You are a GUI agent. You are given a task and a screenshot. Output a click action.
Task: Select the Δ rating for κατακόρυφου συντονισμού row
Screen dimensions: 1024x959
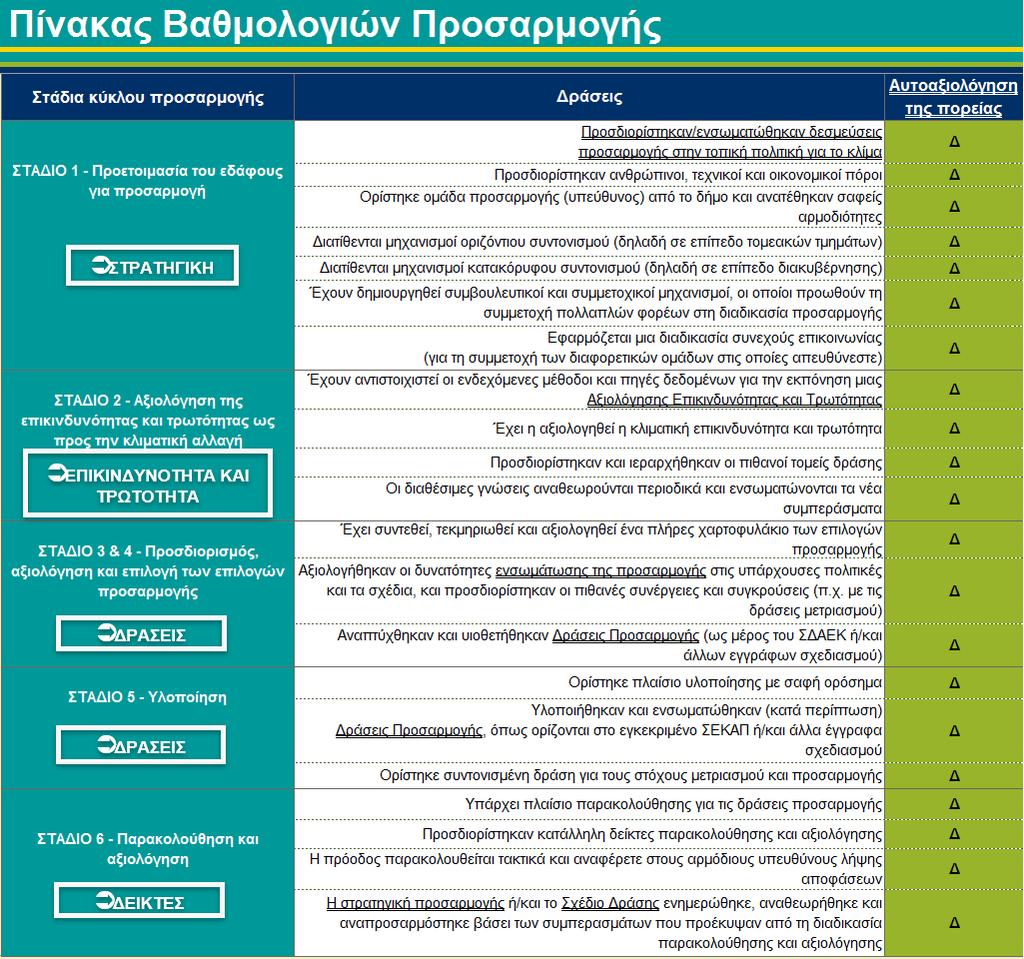pyautogui.click(x=954, y=268)
